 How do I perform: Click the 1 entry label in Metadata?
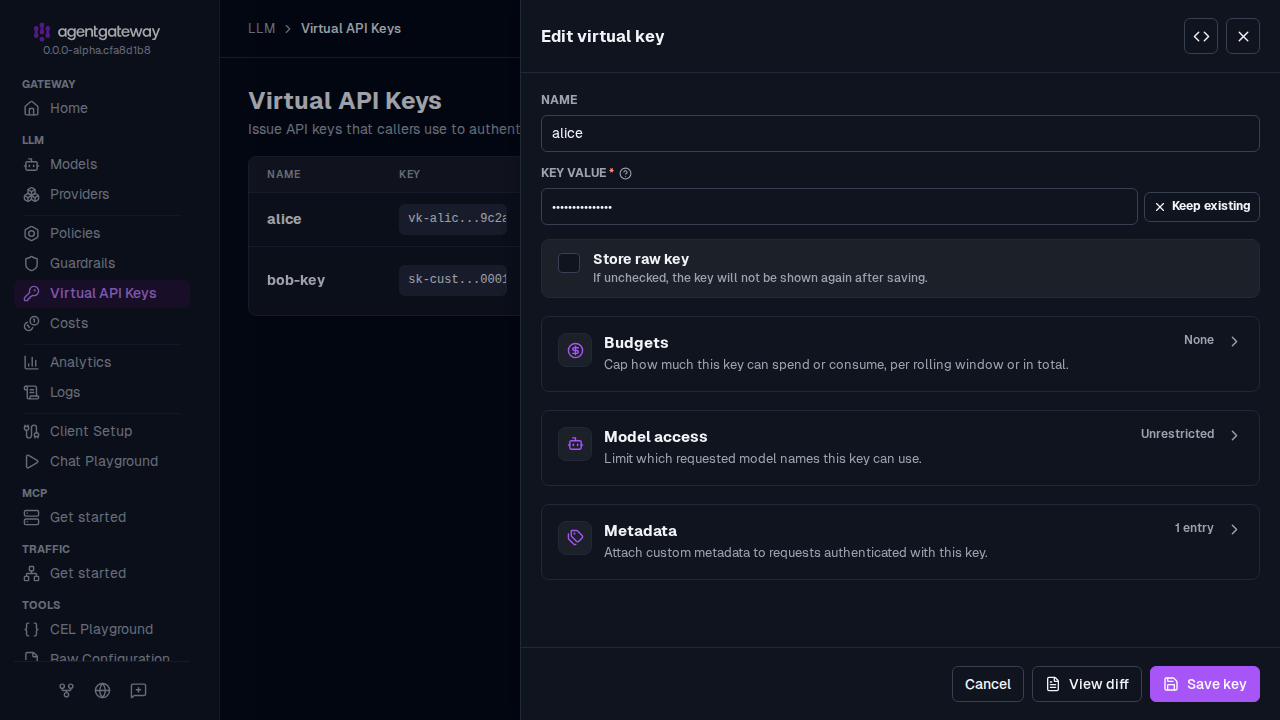click(x=1194, y=528)
